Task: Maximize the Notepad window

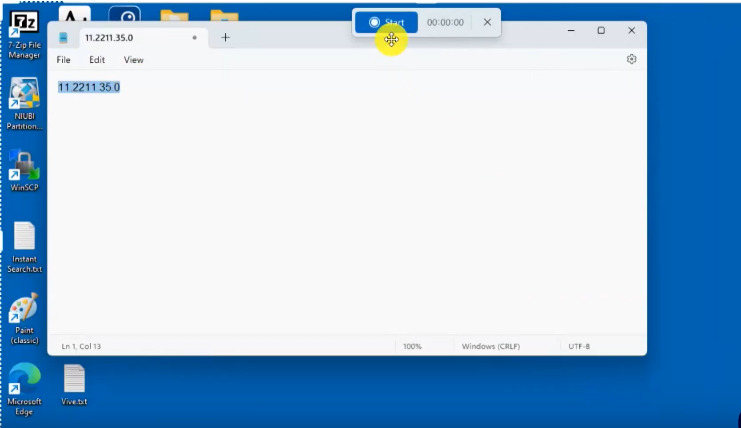Action: click(601, 30)
